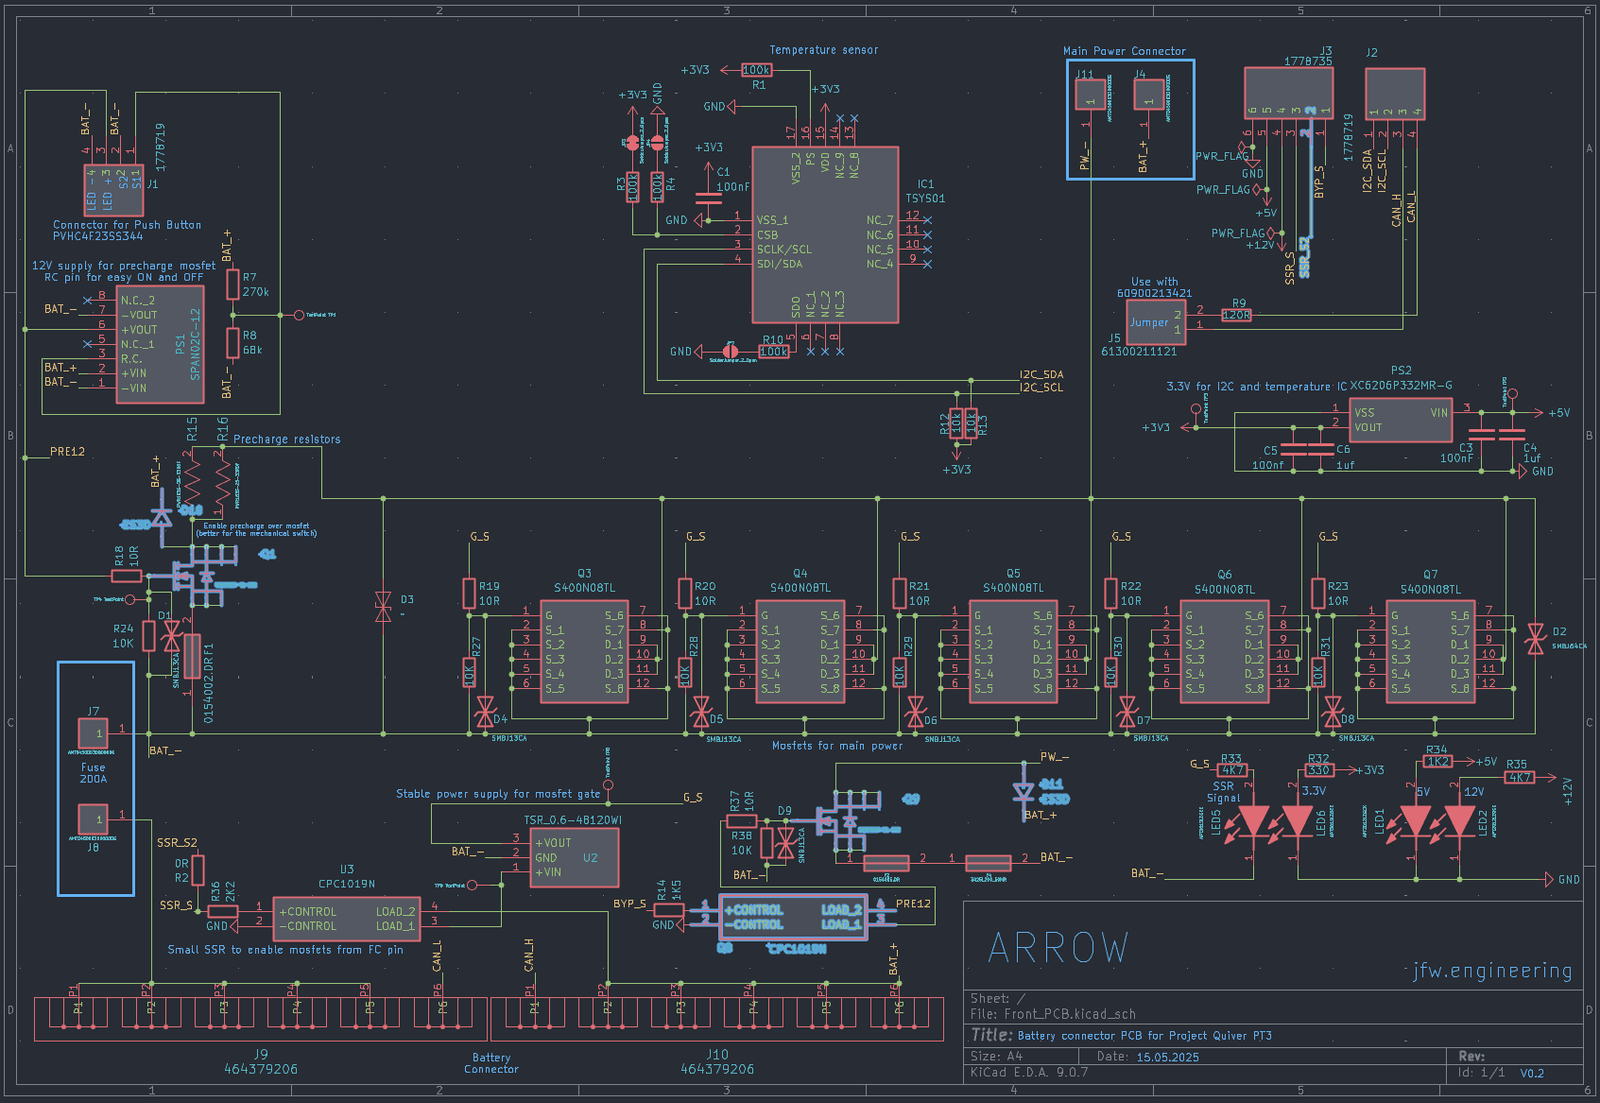The image size is (1600, 1103).
Task: Select the LED5 SSR signal LED symbol
Action: pyautogui.click(x=1253, y=822)
